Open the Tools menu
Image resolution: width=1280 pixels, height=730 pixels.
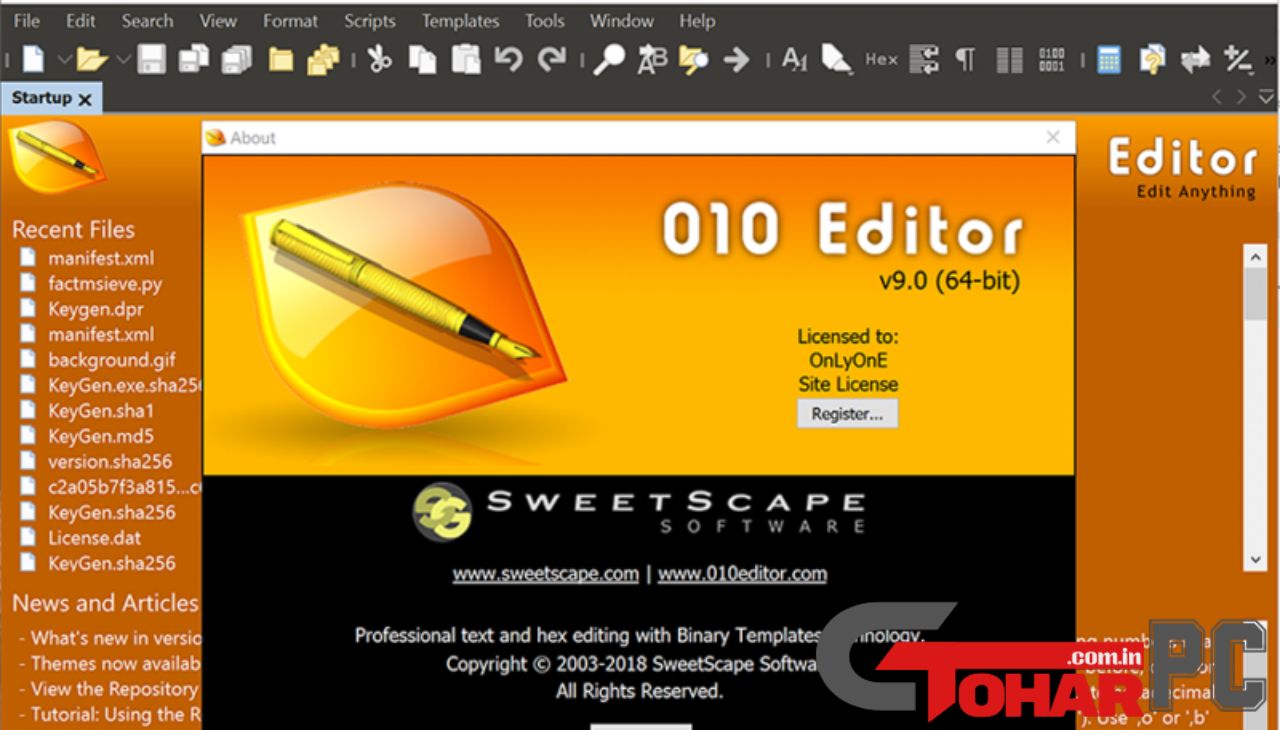[x=545, y=20]
